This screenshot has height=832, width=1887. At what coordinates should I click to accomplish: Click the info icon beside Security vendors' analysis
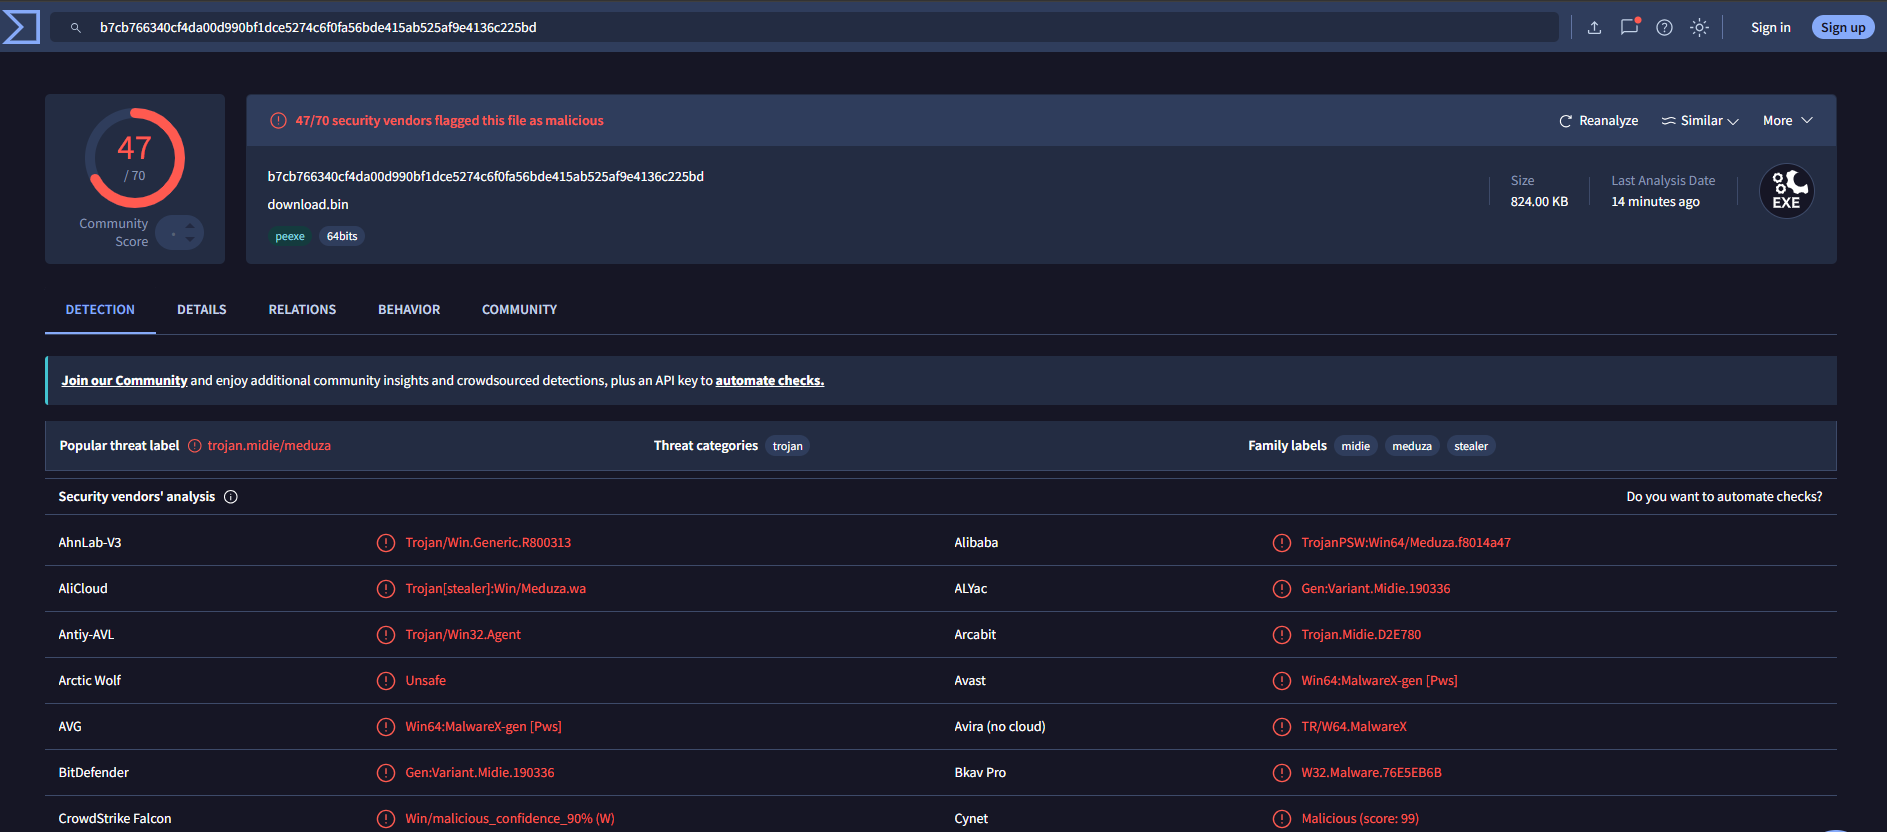[231, 497]
